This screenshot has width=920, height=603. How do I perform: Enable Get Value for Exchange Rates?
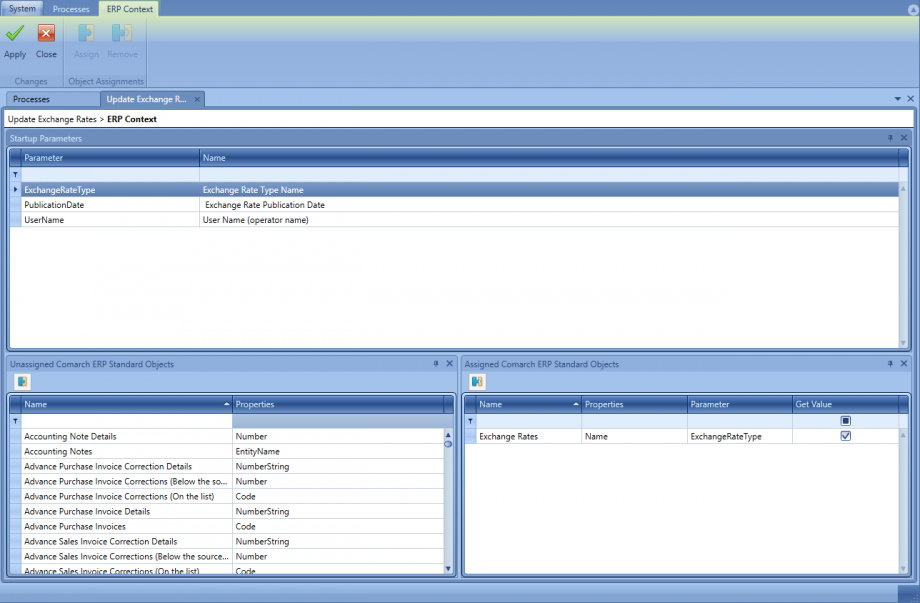(x=846, y=435)
